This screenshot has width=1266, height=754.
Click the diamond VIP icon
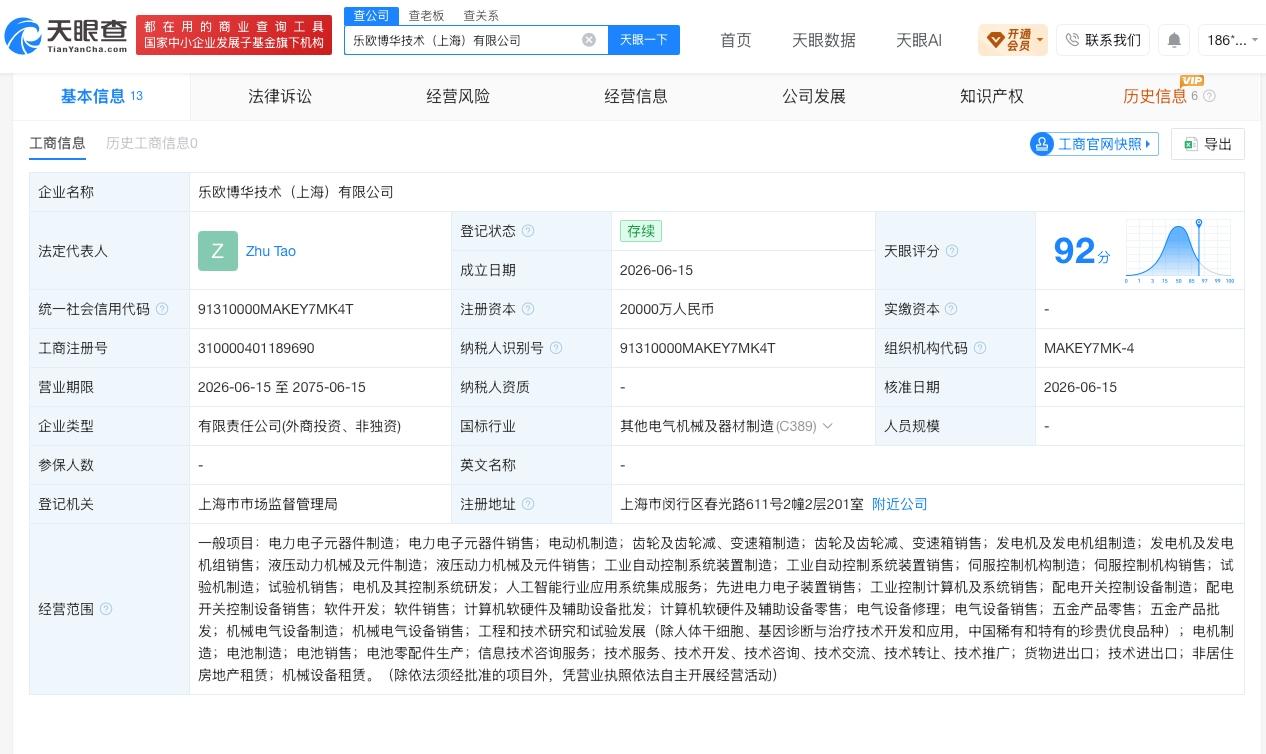pyautogui.click(x=995, y=40)
